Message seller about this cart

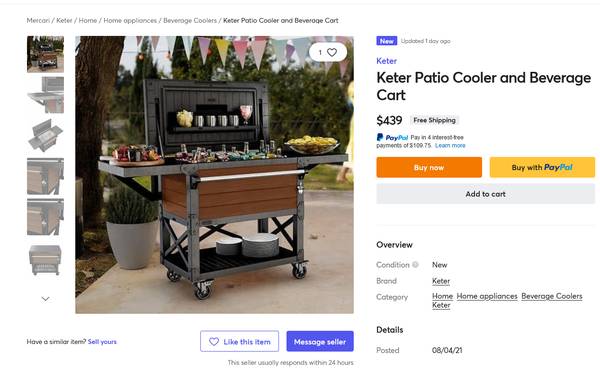tap(320, 341)
